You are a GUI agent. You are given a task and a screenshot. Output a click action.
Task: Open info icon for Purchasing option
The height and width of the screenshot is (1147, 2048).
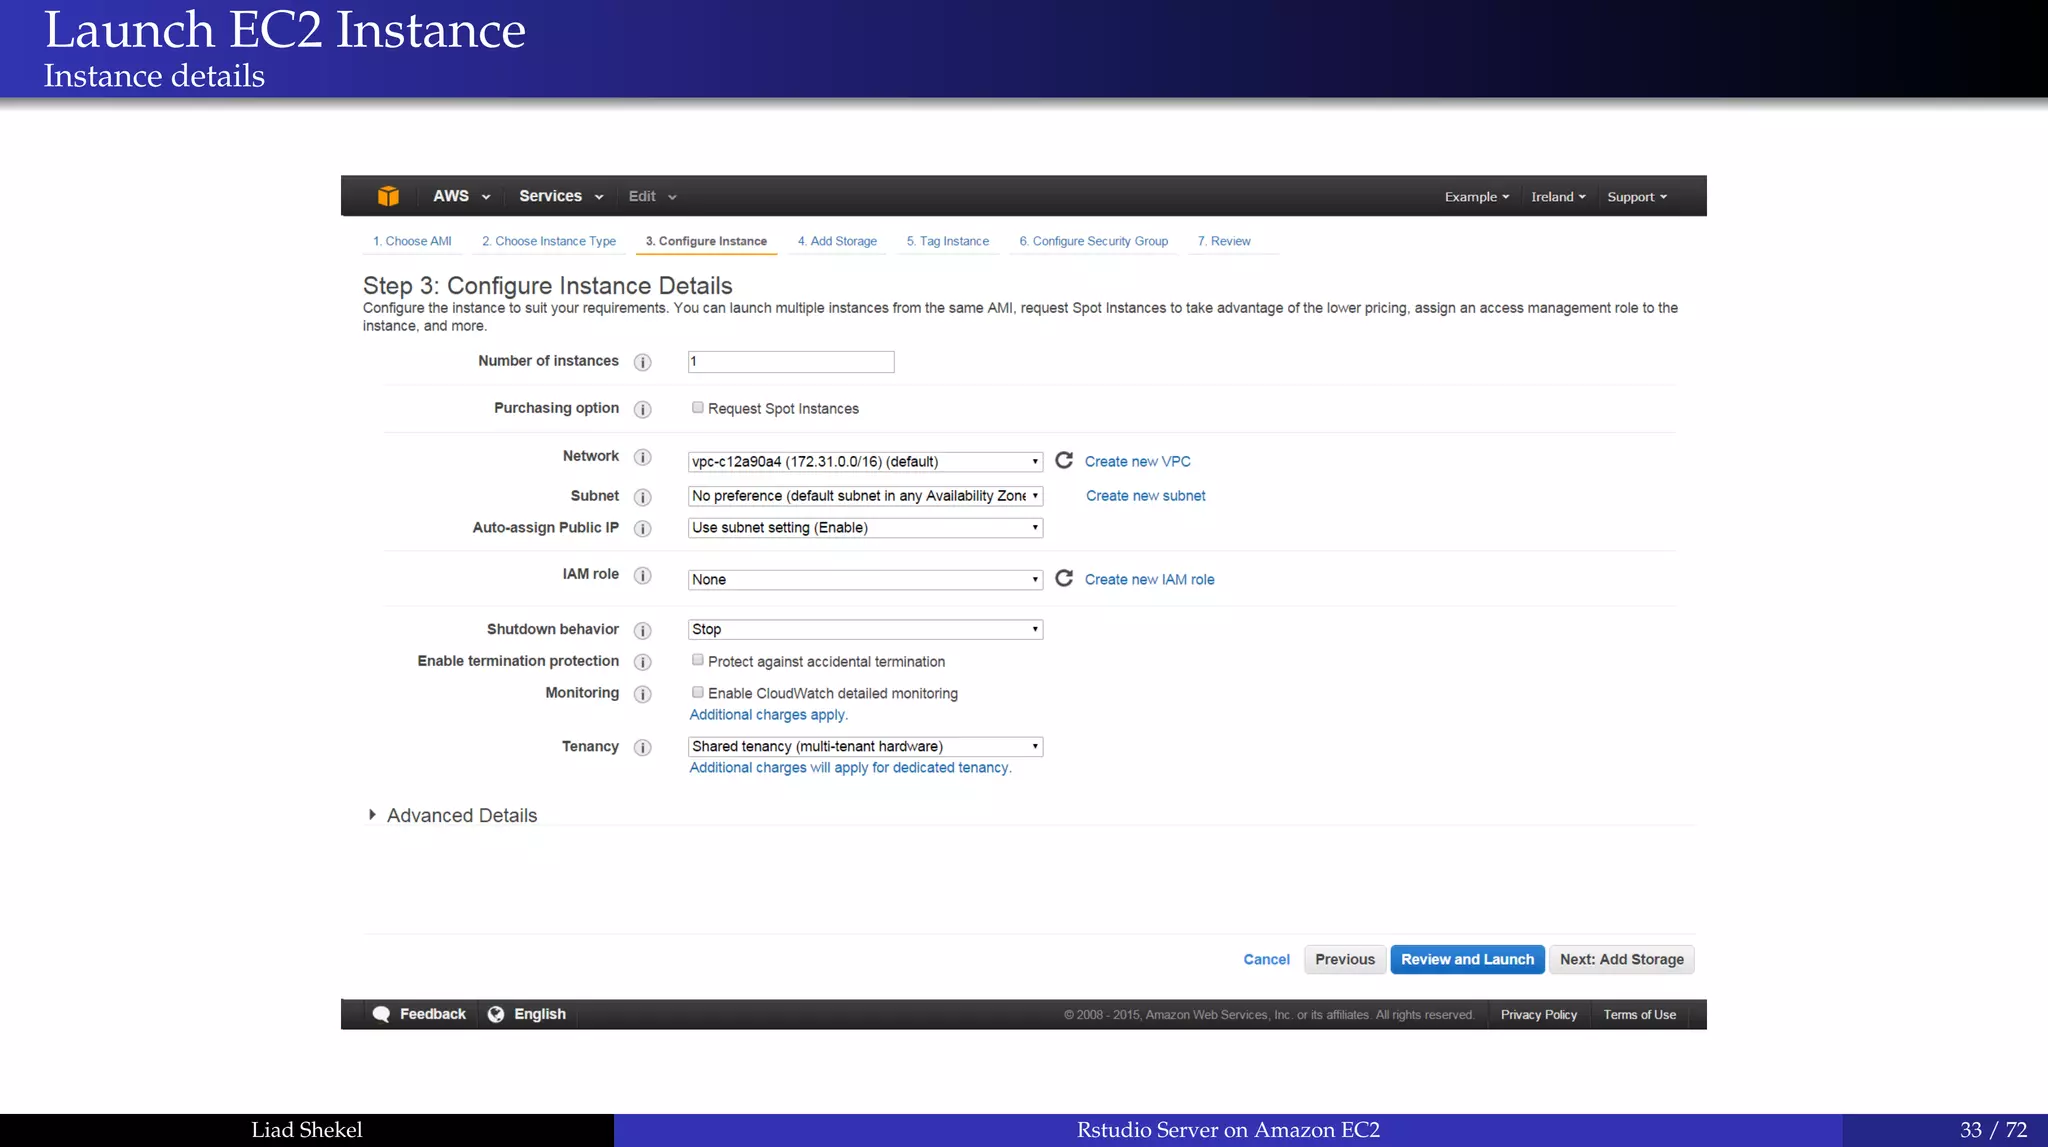coord(643,409)
